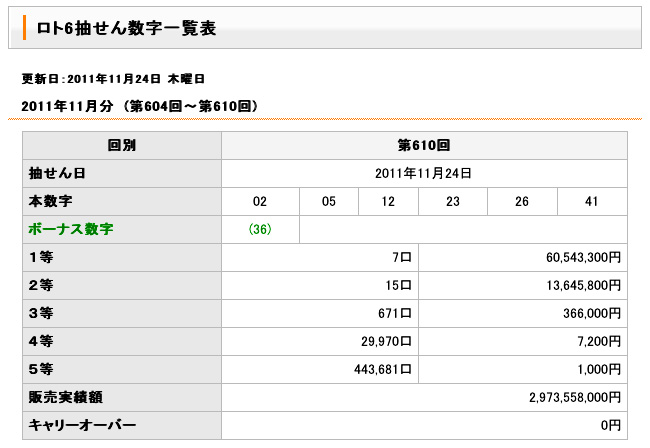Click the 2011年11月分 第604回～第610回 subheading
The image size is (650, 448).
(139, 106)
